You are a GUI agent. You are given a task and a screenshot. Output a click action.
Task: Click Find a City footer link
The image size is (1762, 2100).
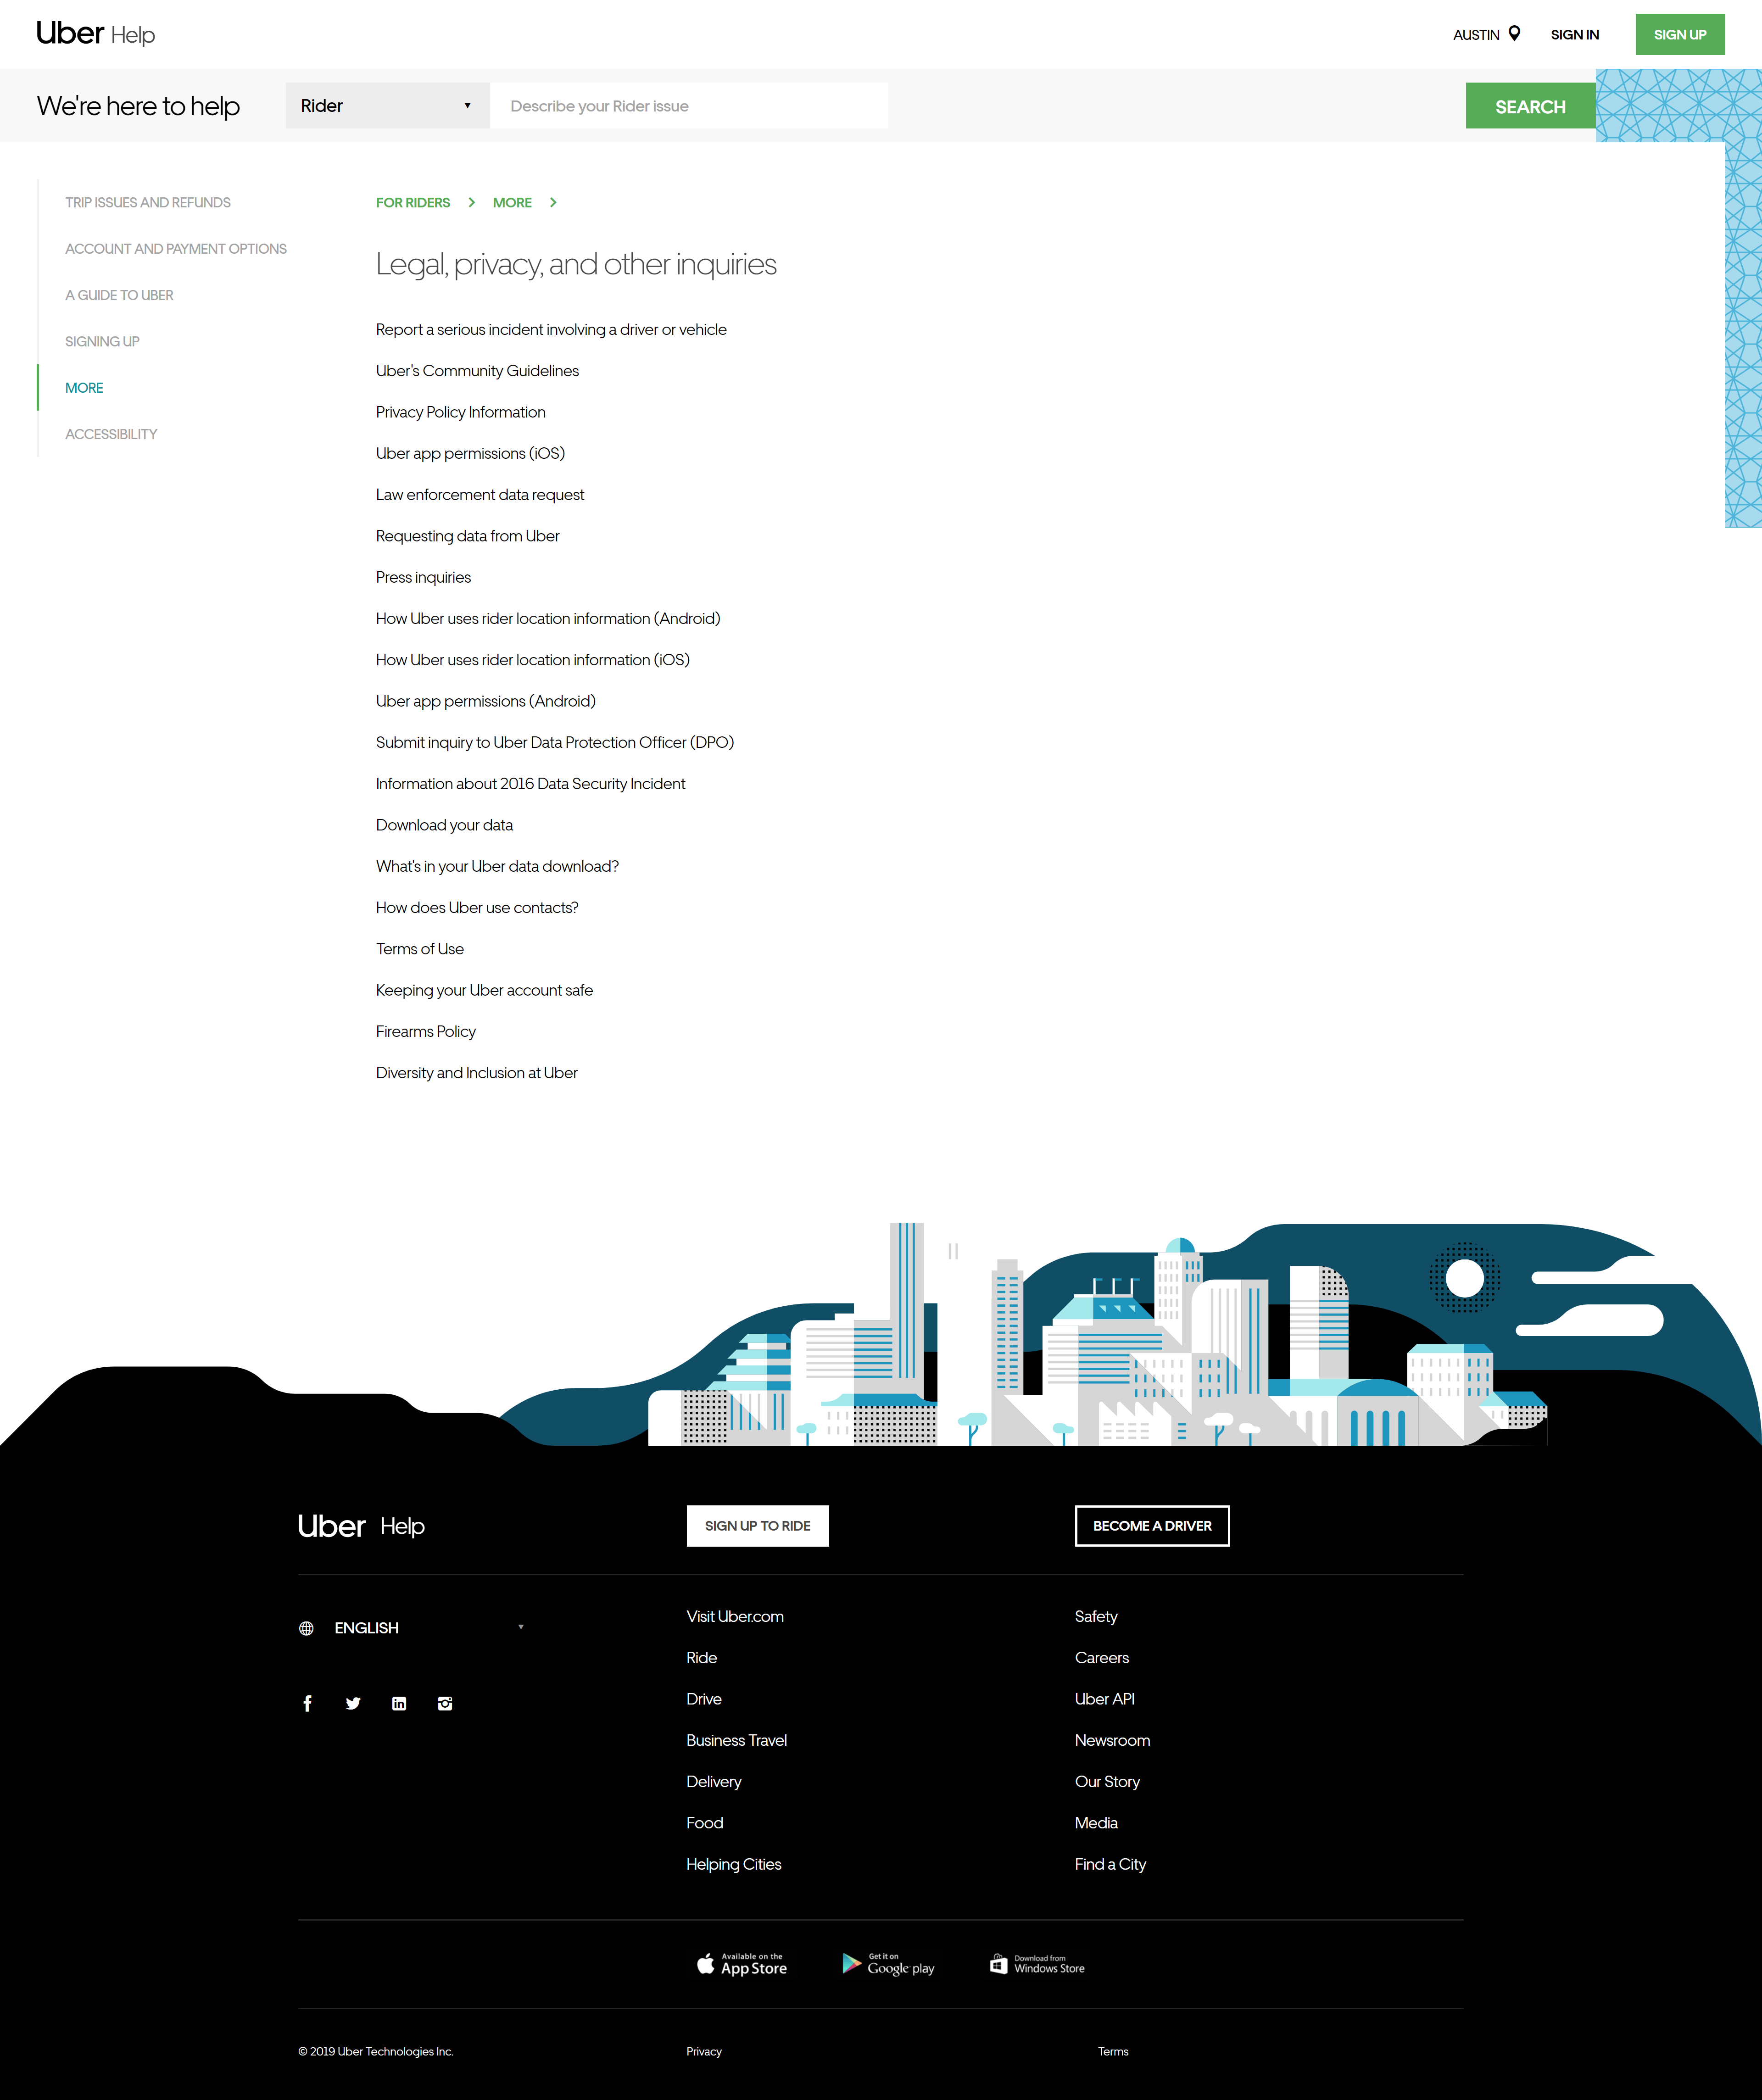pos(1111,1865)
